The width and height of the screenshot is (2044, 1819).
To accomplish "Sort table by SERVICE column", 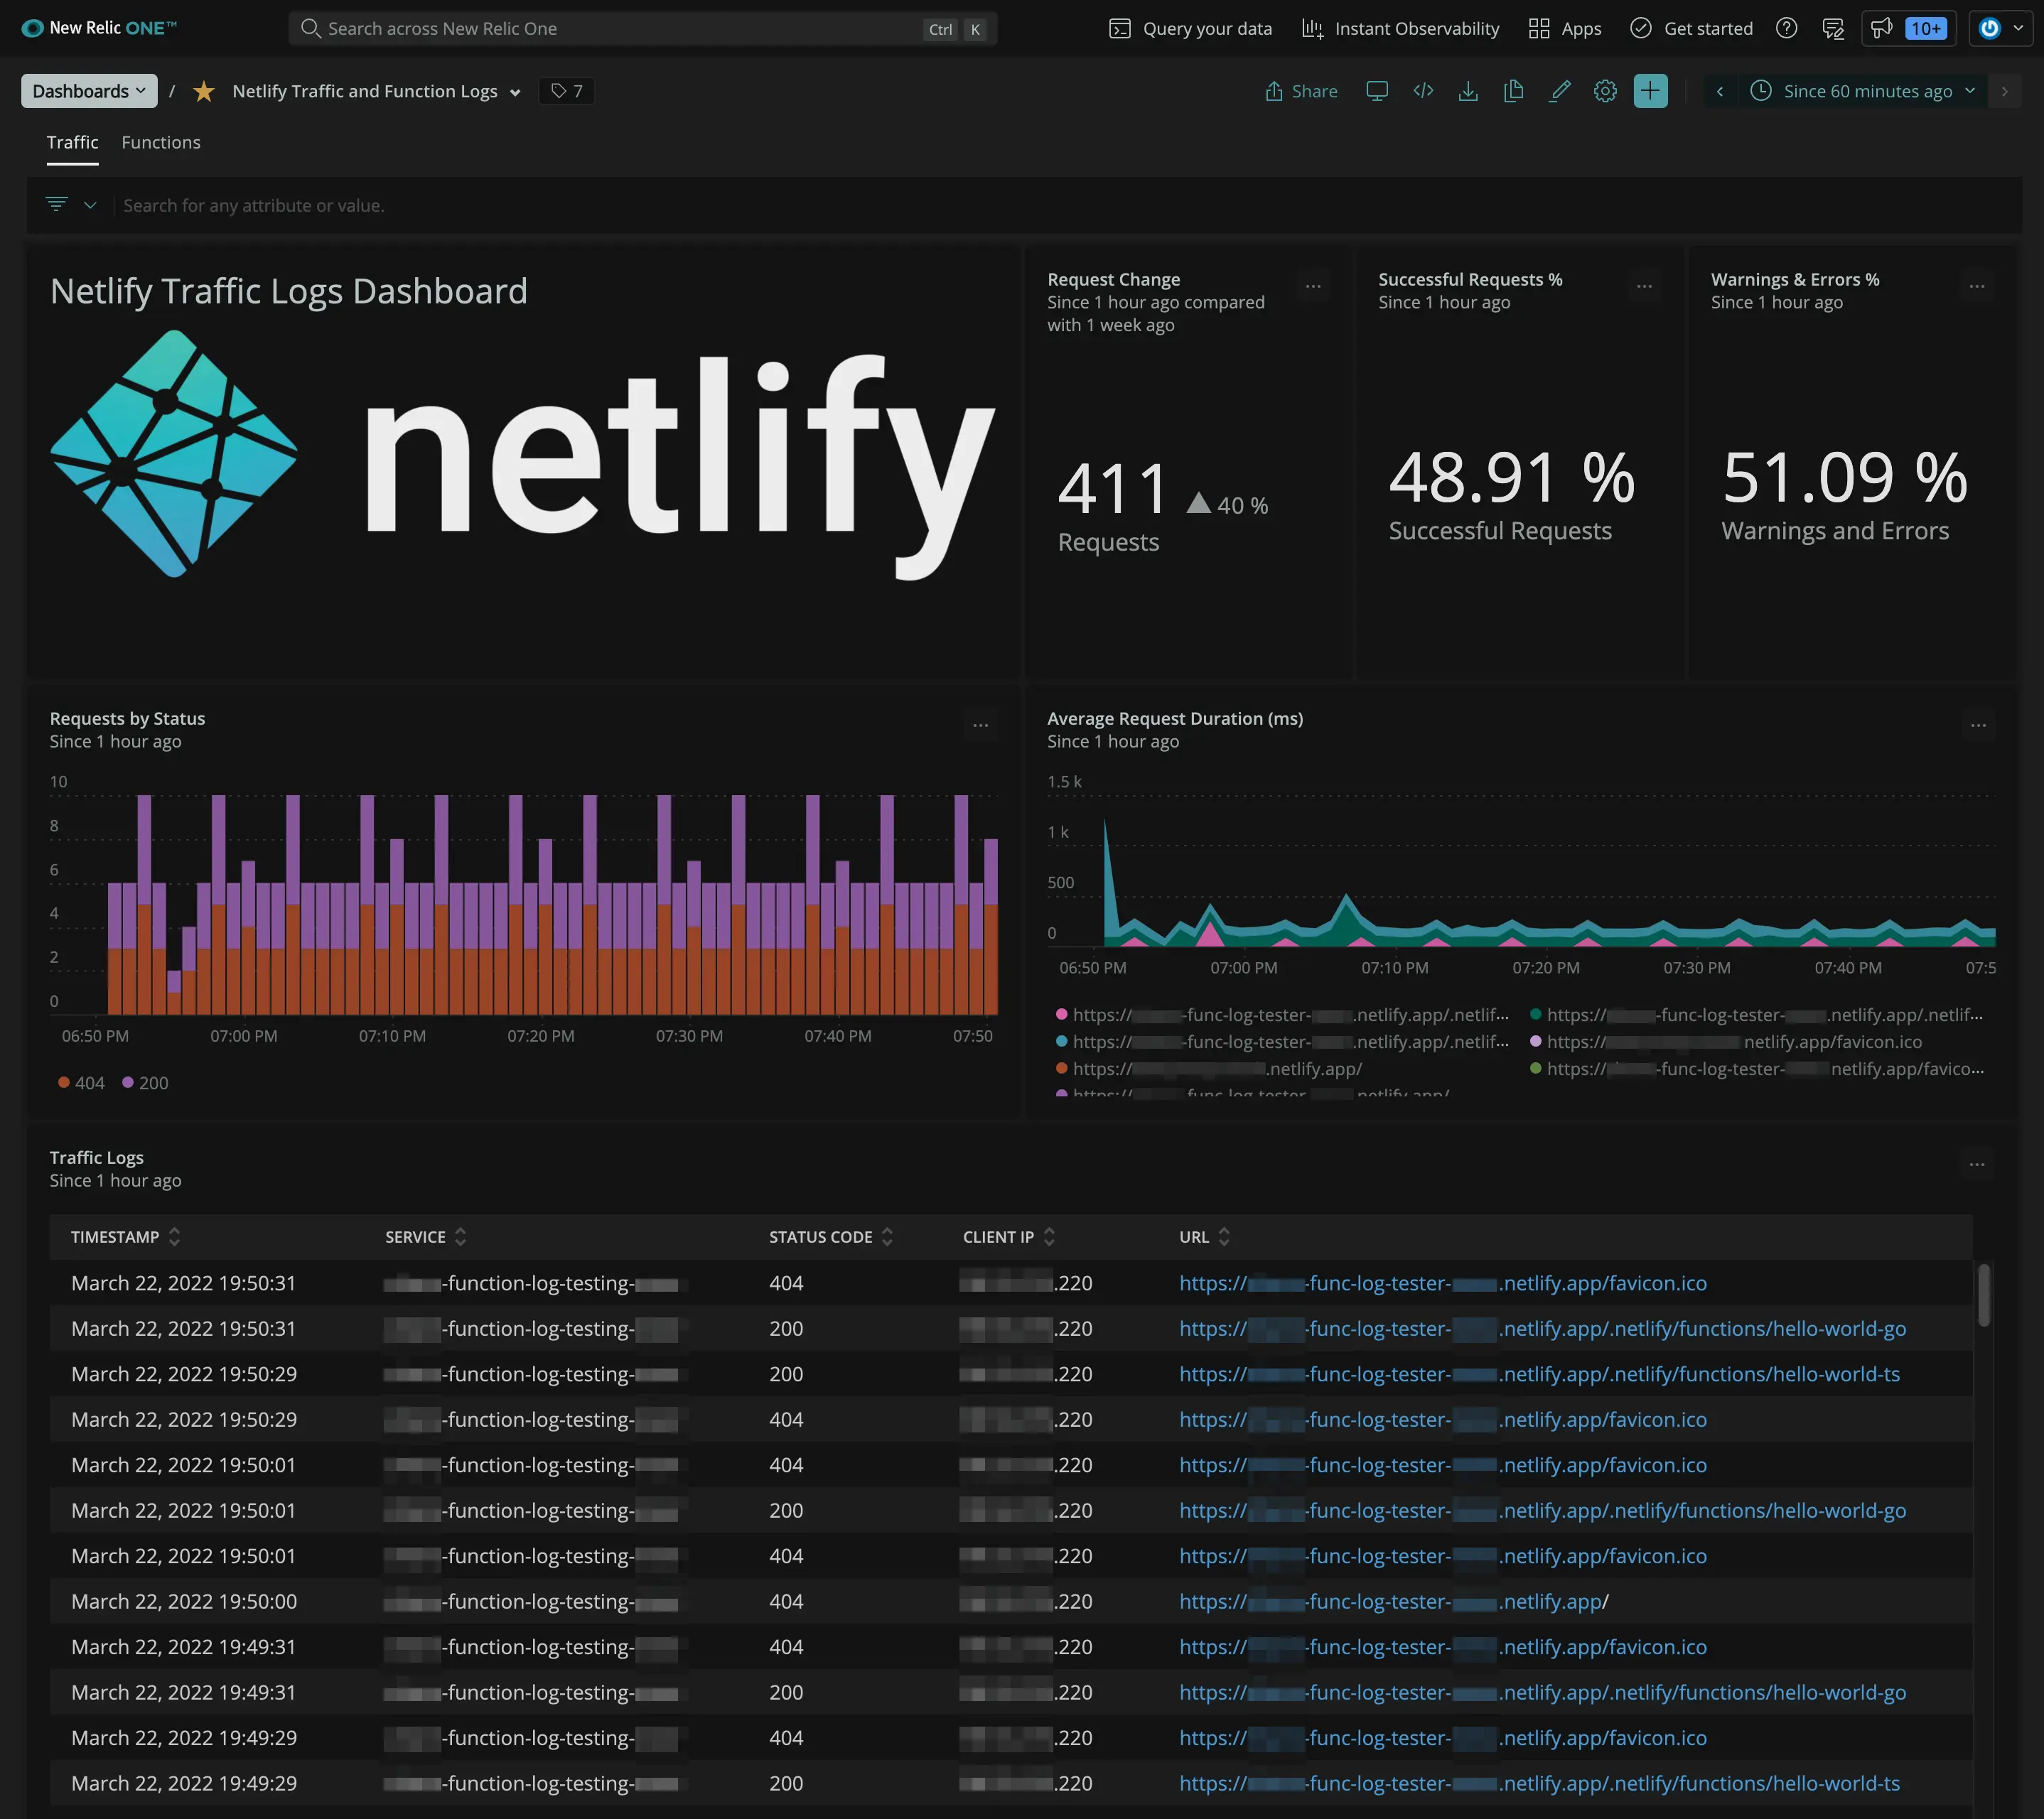I will click(426, 1236).
